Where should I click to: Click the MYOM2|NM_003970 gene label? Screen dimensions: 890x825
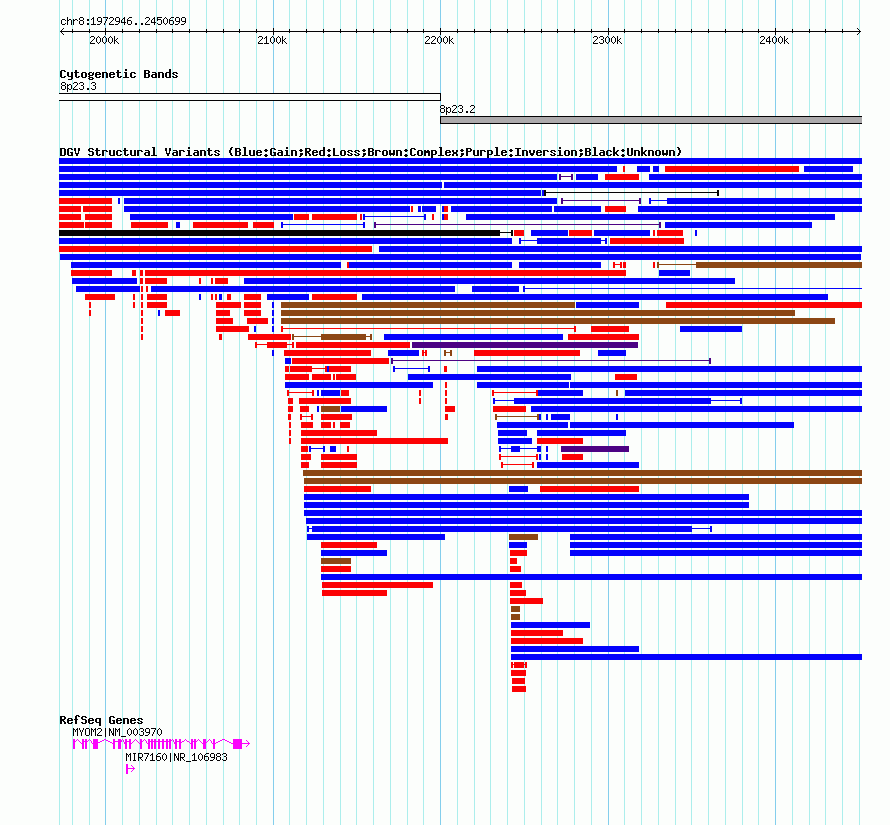(x=117, y=732)
